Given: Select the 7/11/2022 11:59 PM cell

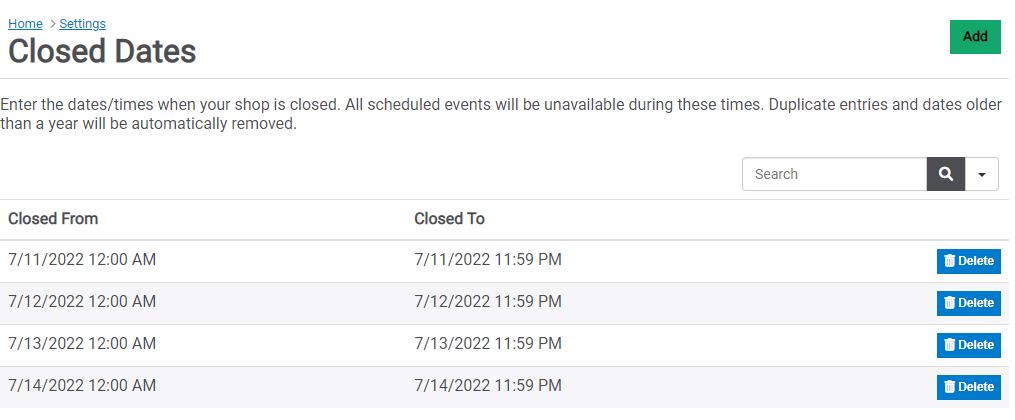Looking at the screenshot, I should 488,260.
